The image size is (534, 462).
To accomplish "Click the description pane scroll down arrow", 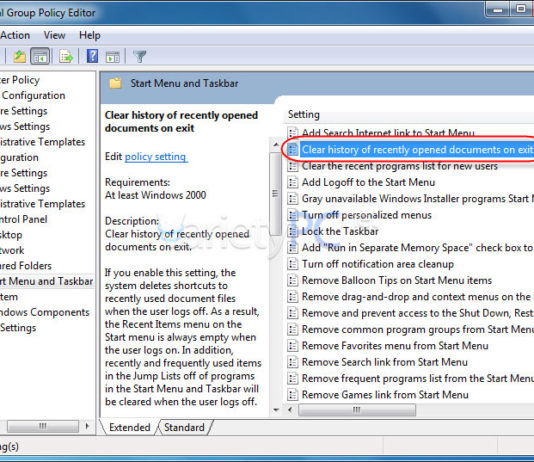I will coord(276,410).
